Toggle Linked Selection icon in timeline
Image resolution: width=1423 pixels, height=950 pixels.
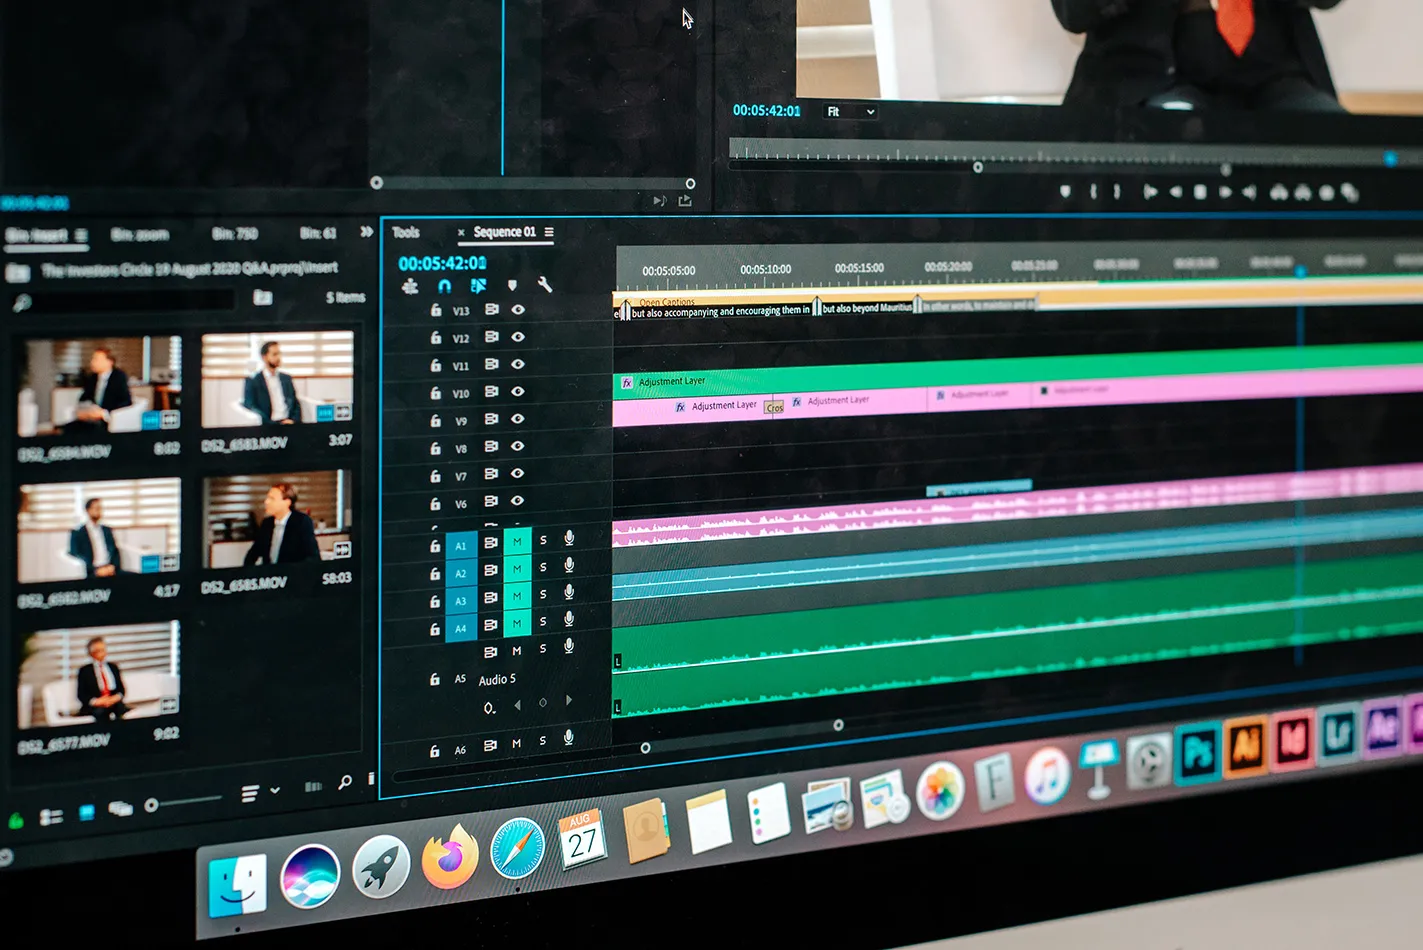478,286
